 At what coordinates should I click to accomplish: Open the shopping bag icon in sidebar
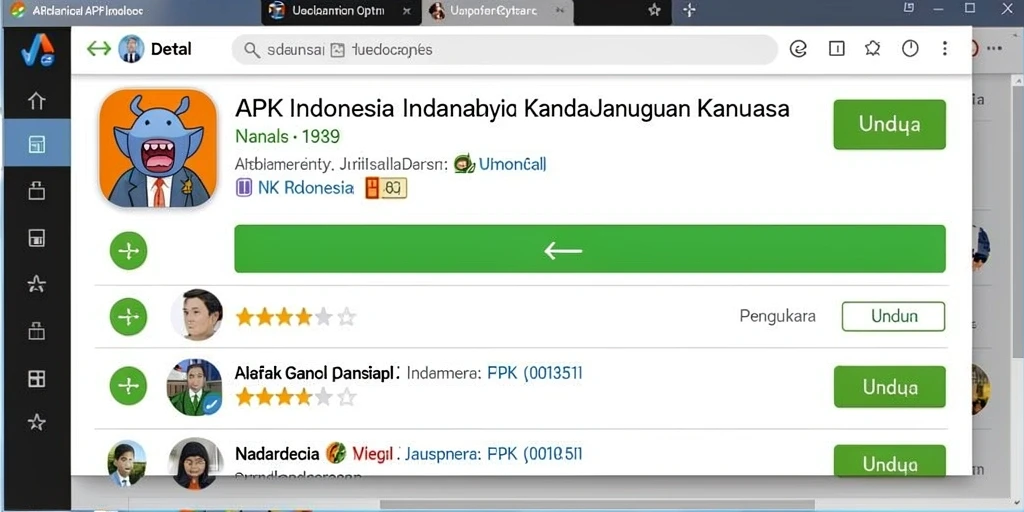(x=37, y=190)
